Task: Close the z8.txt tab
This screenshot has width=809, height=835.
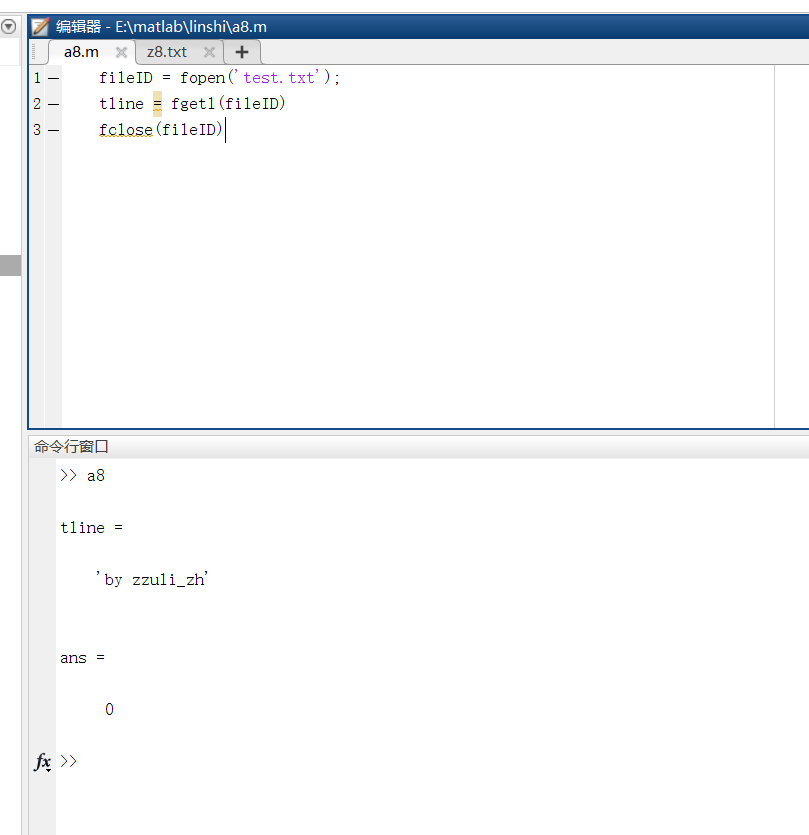Action: pos(209,52)
